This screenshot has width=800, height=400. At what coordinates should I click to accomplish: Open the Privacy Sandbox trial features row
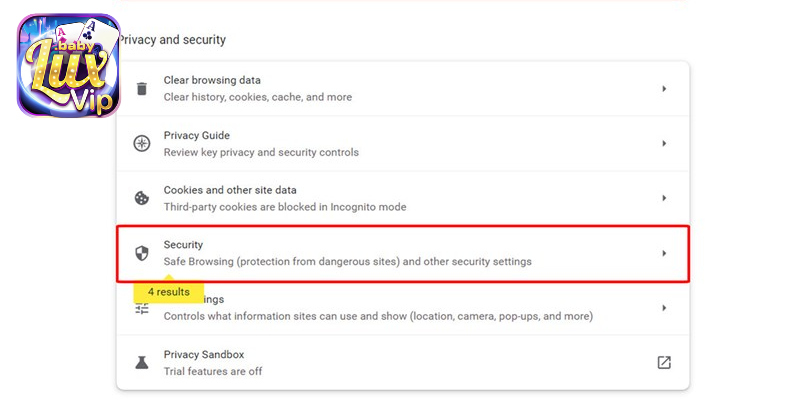click(x=403, y=363)
